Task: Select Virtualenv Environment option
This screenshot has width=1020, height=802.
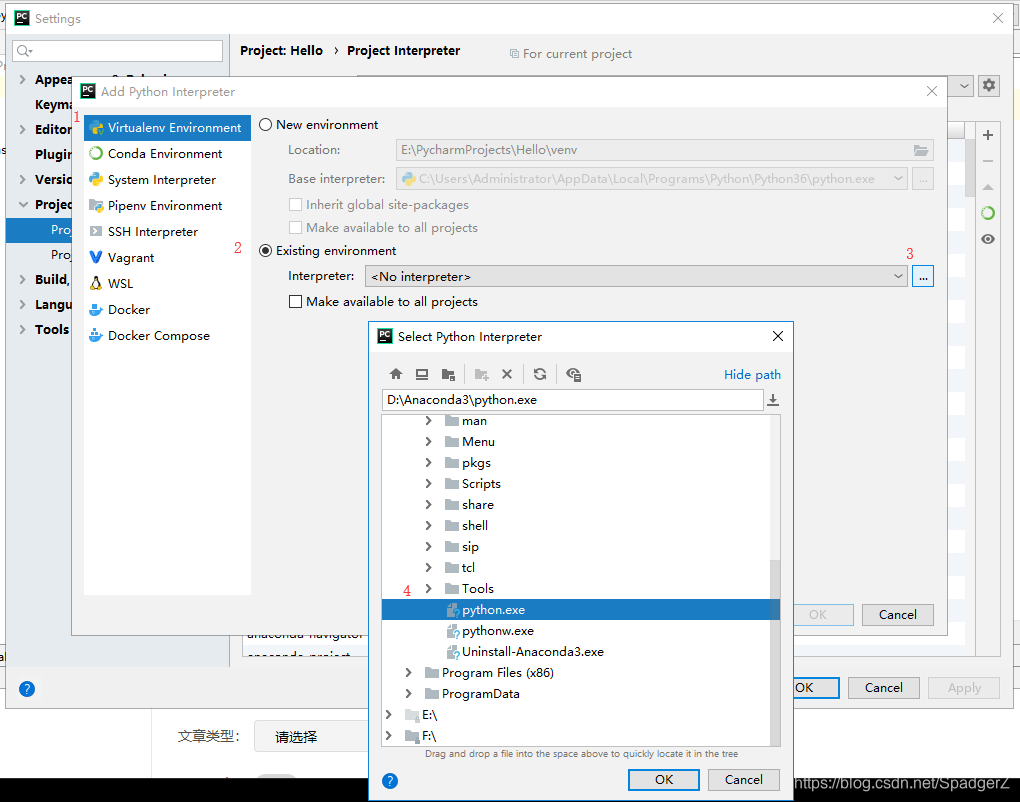Action: [167, 127]
